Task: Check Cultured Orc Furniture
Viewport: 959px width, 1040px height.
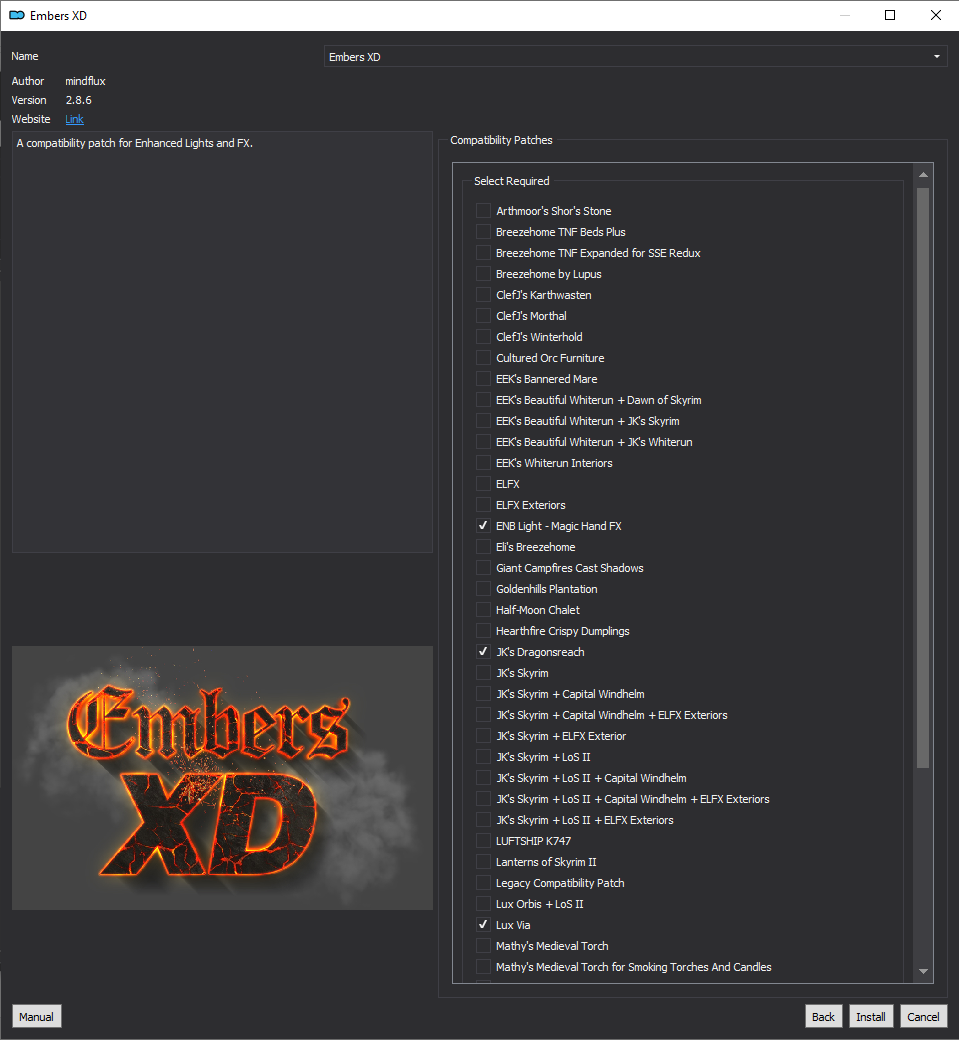Action: coord(483,358)
